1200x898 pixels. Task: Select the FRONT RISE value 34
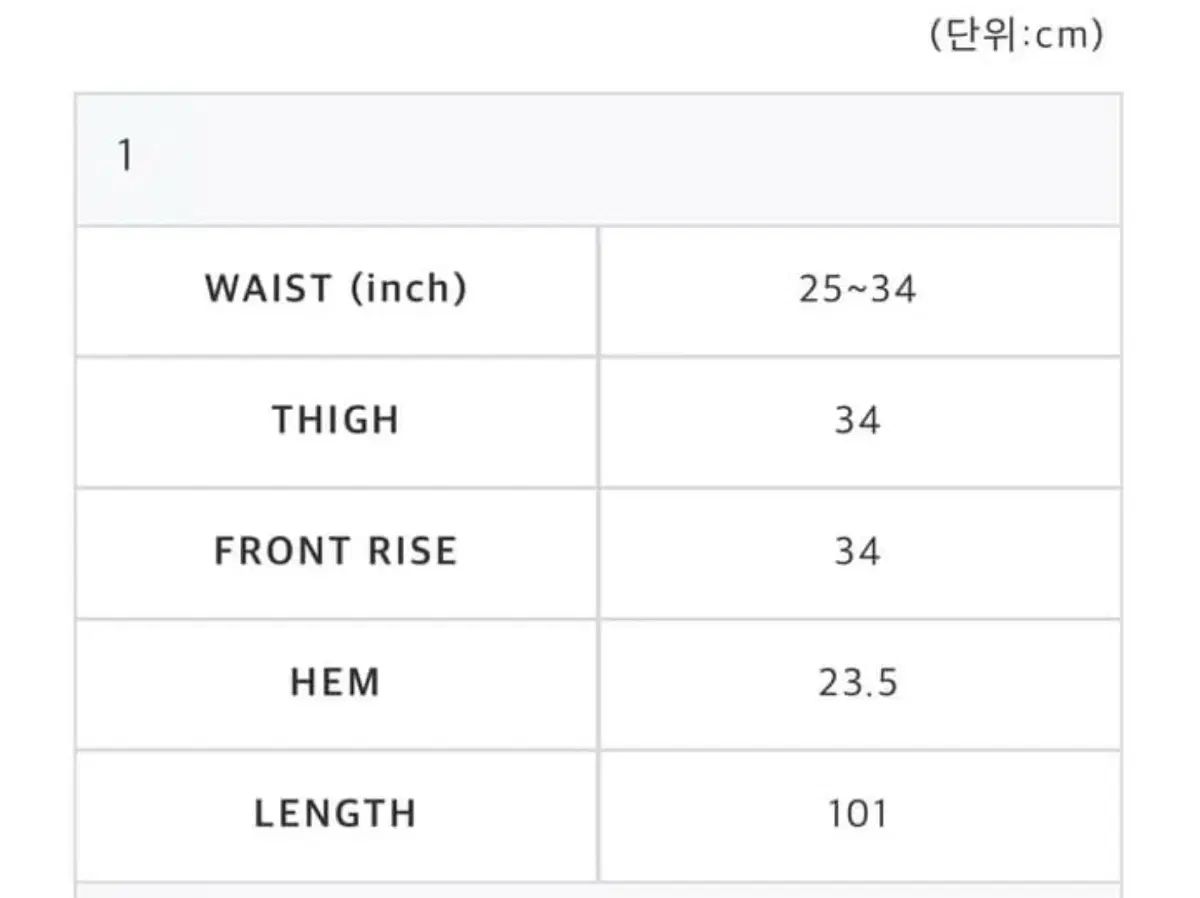tap(858, 552)
